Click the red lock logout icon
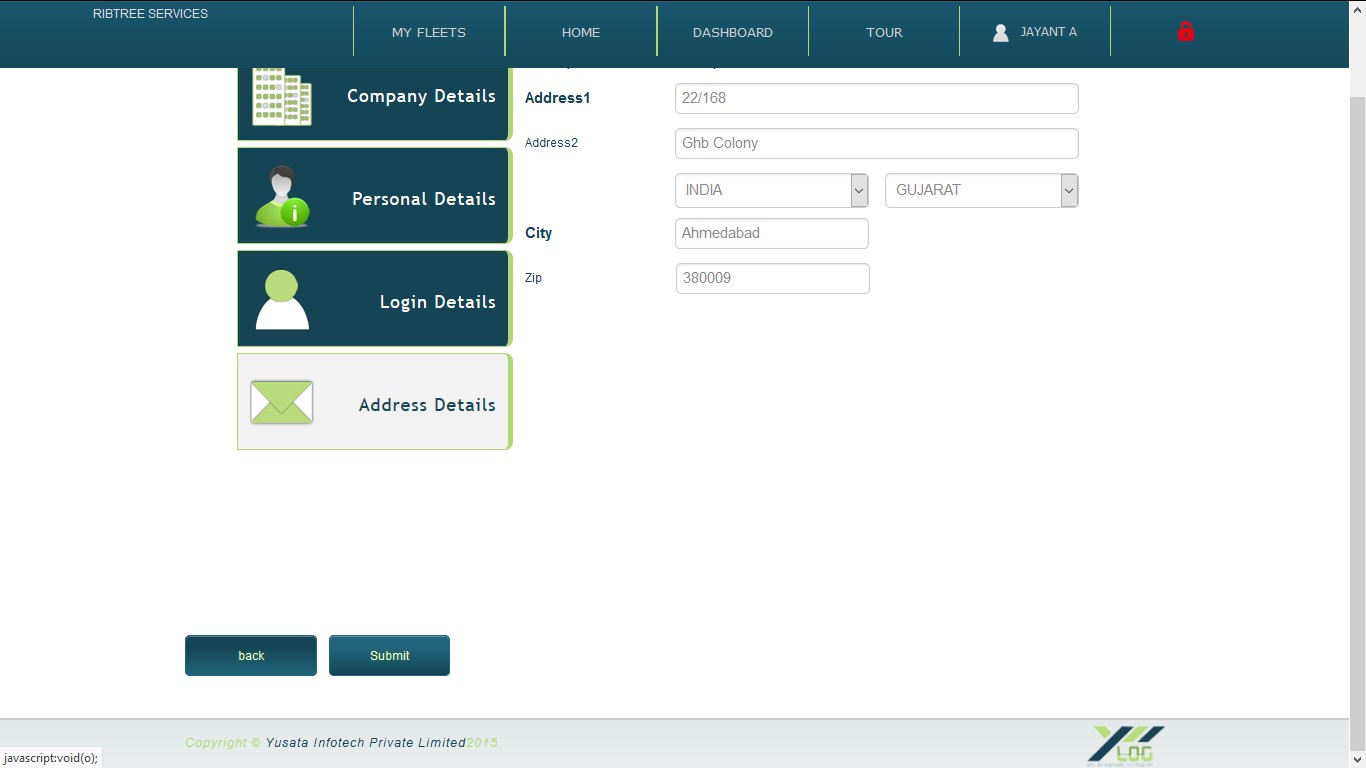This screenshot has width=1366, height=768. (x=1186, y=32)
